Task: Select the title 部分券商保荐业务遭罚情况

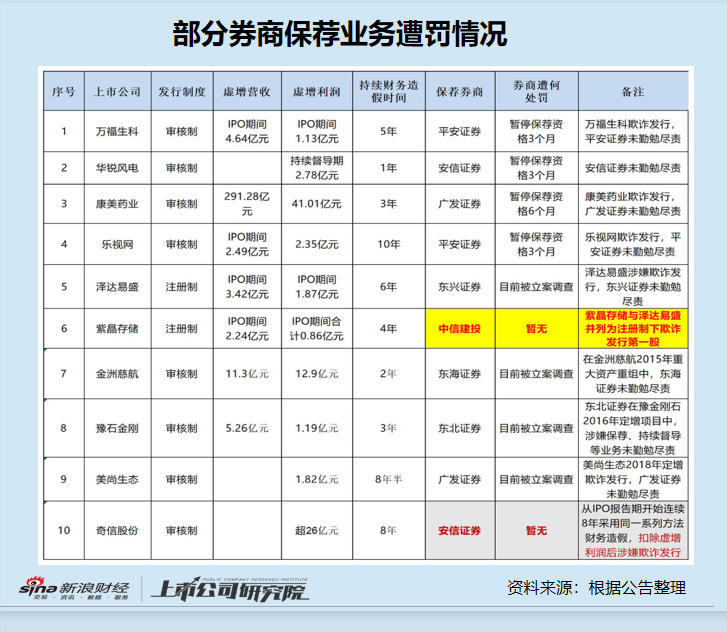Action: (340, 34)
